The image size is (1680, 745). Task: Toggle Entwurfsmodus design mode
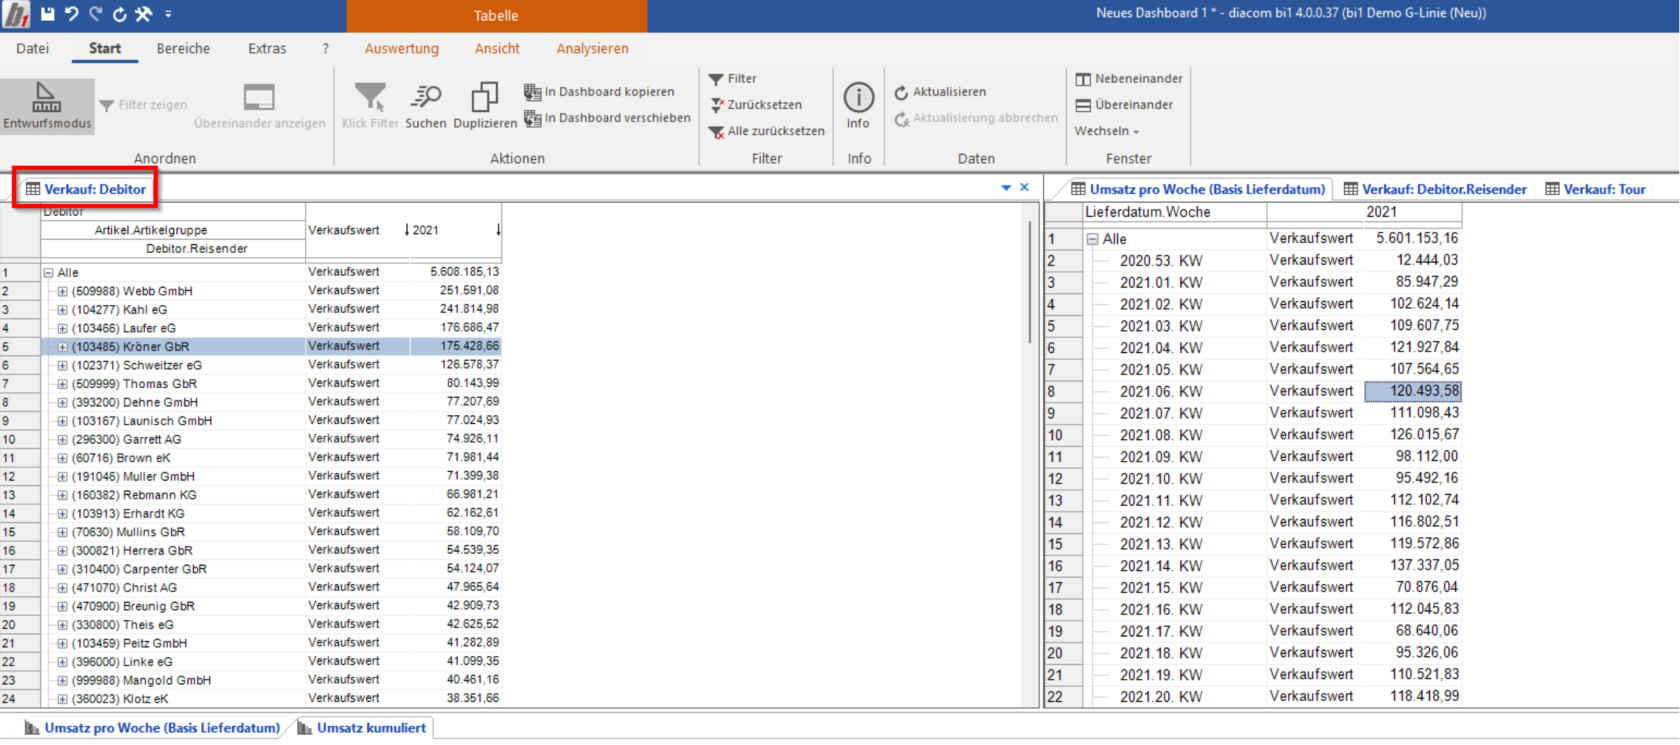[x=47, y=106]
